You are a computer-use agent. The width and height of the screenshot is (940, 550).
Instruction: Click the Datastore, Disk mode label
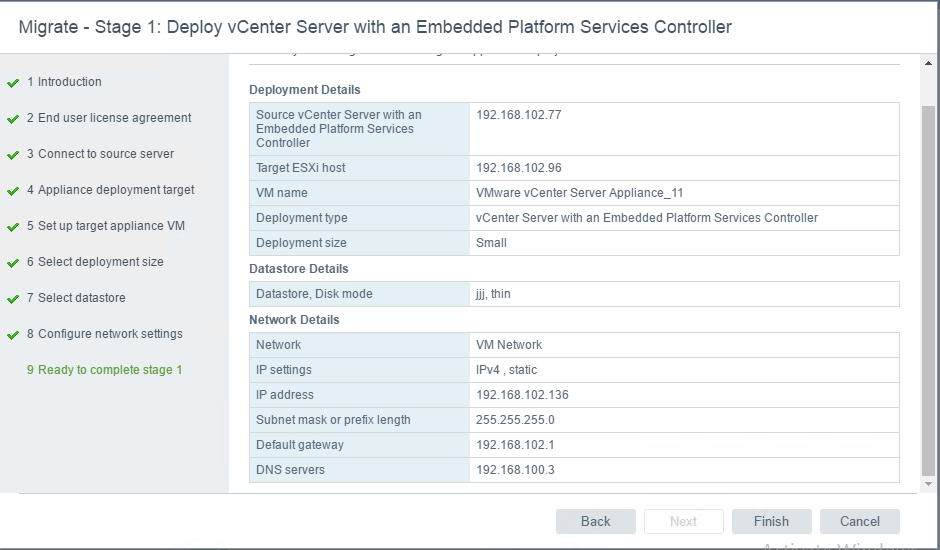pyautogui.click(x=314, y=294)
